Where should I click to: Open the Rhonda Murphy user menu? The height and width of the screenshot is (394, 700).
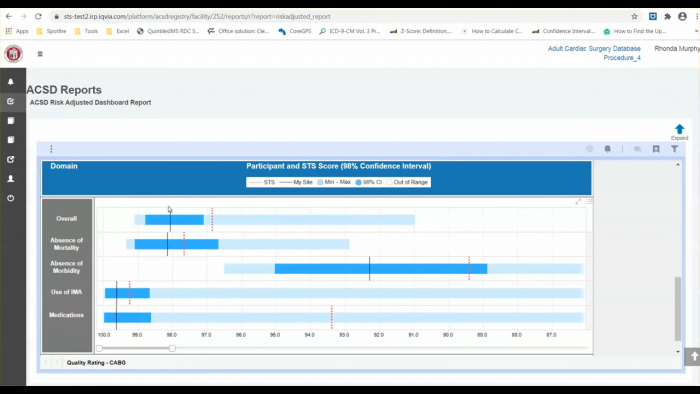coord(677,49)
